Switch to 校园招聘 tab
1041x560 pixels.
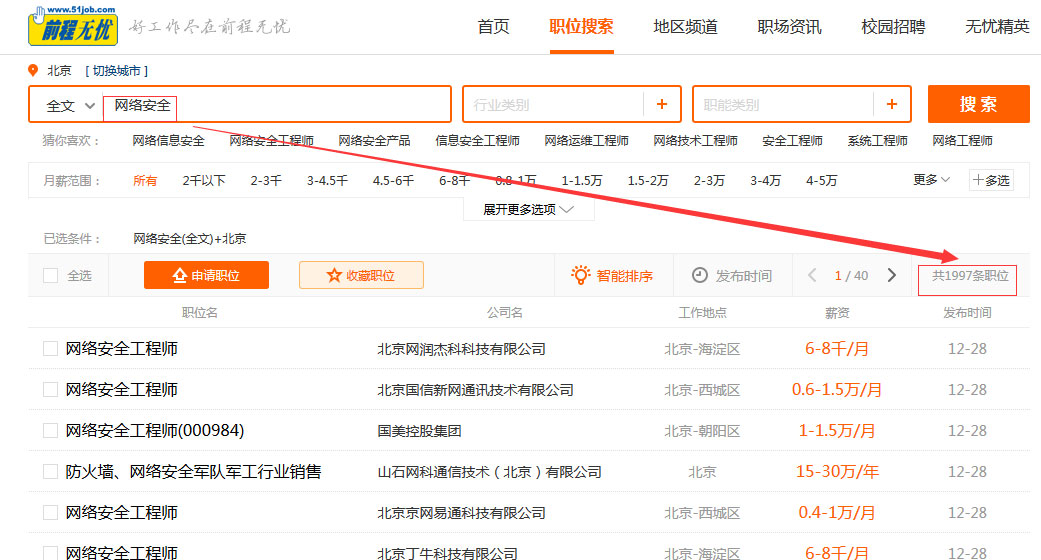[893, 27]
